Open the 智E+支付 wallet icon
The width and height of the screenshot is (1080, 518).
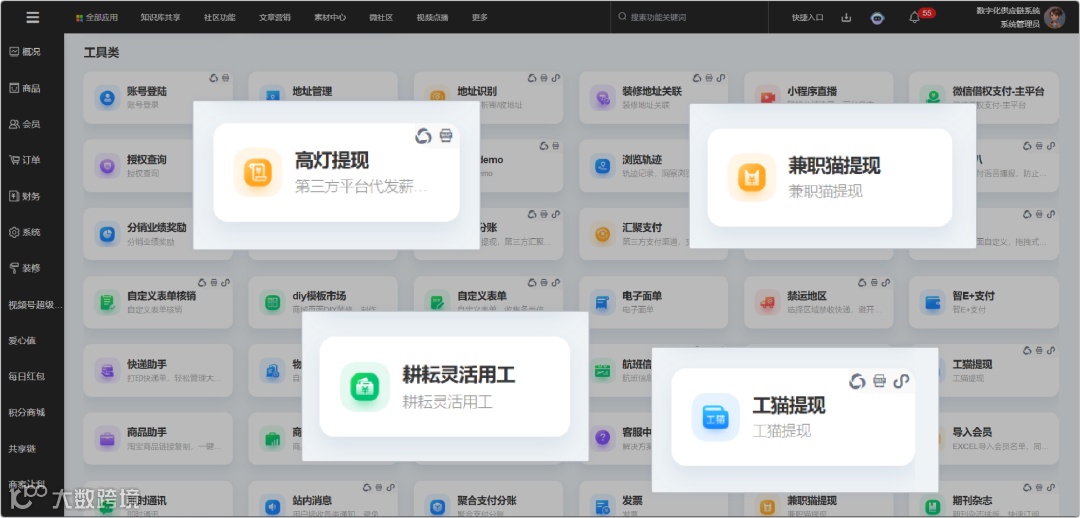pyautogui.click(x=933, y=302)
